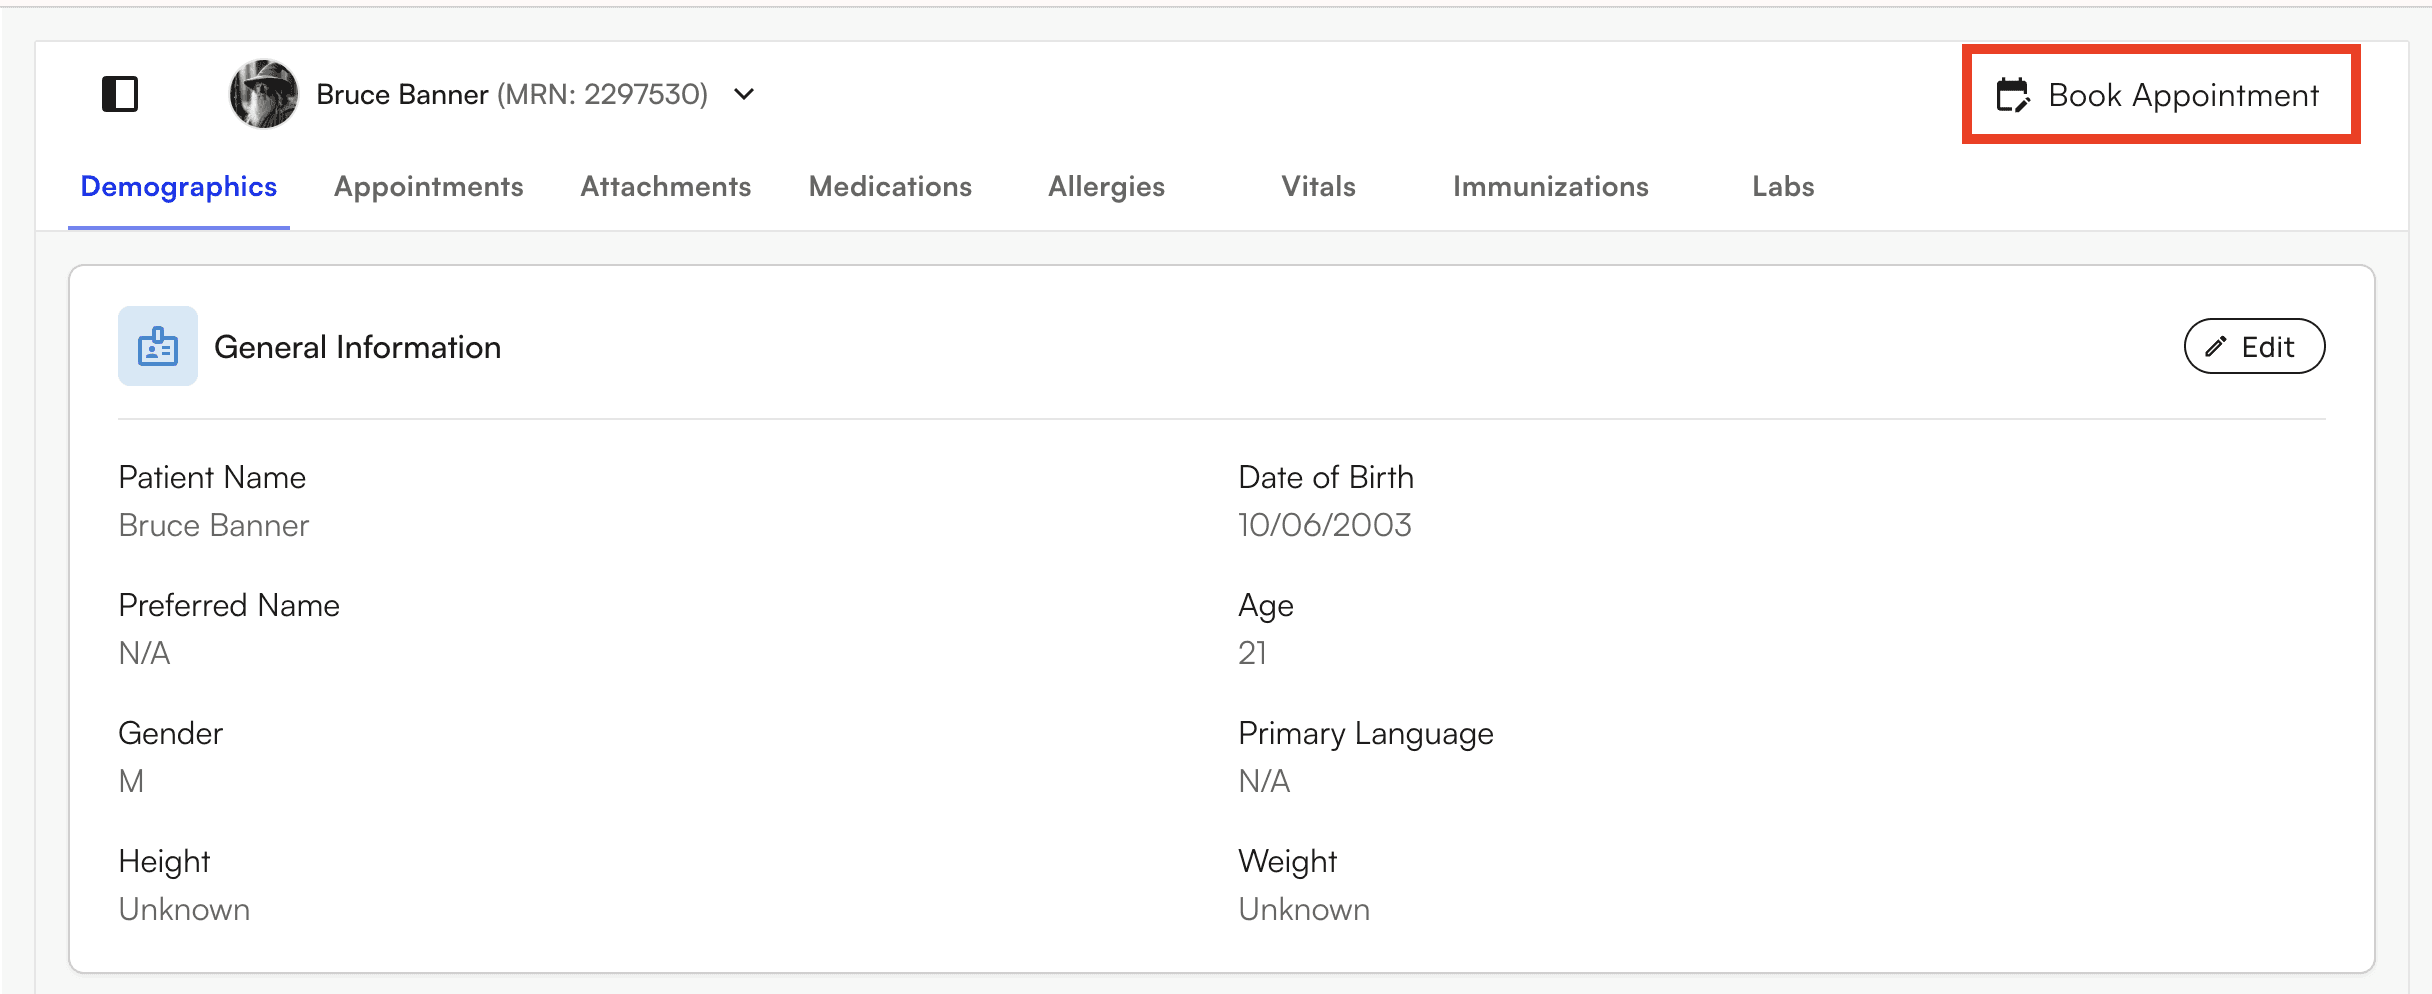The height and width of the screenshot is (994, 2432).
Task: Toggle the sidebar panel icon
Action: coord(120,94)
